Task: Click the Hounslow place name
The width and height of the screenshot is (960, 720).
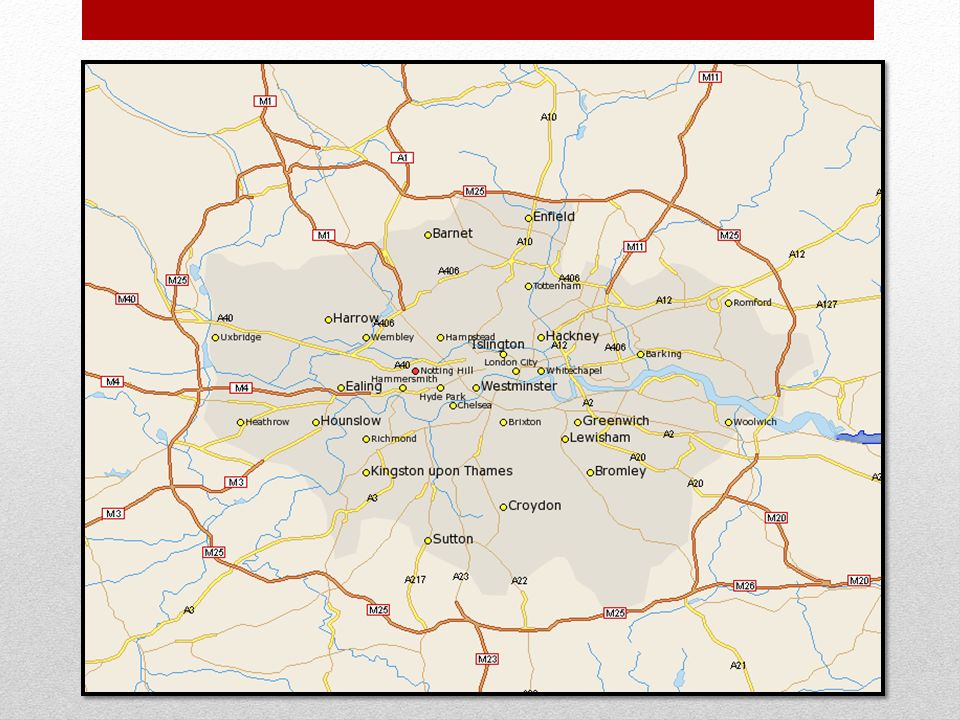Action: coord(351,421)
